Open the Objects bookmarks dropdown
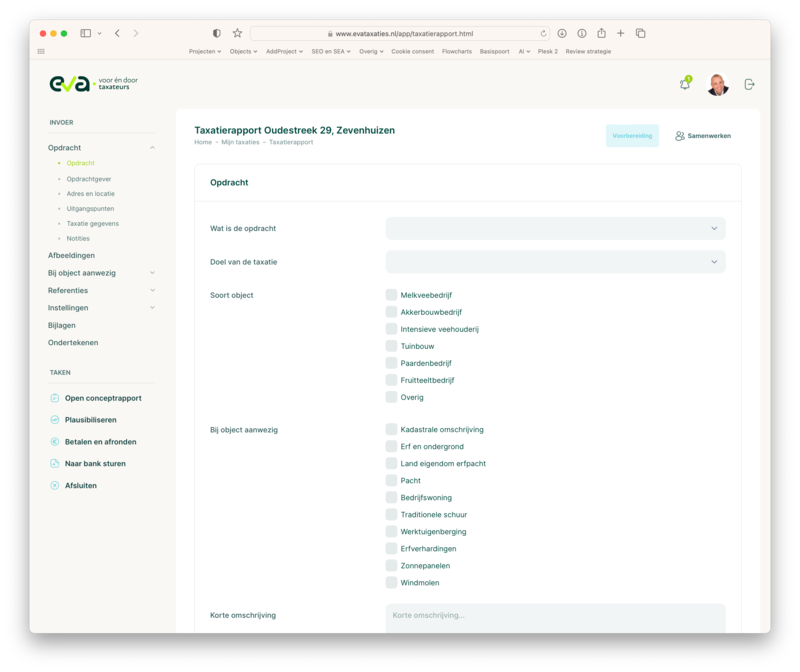 tap(243, 52)
